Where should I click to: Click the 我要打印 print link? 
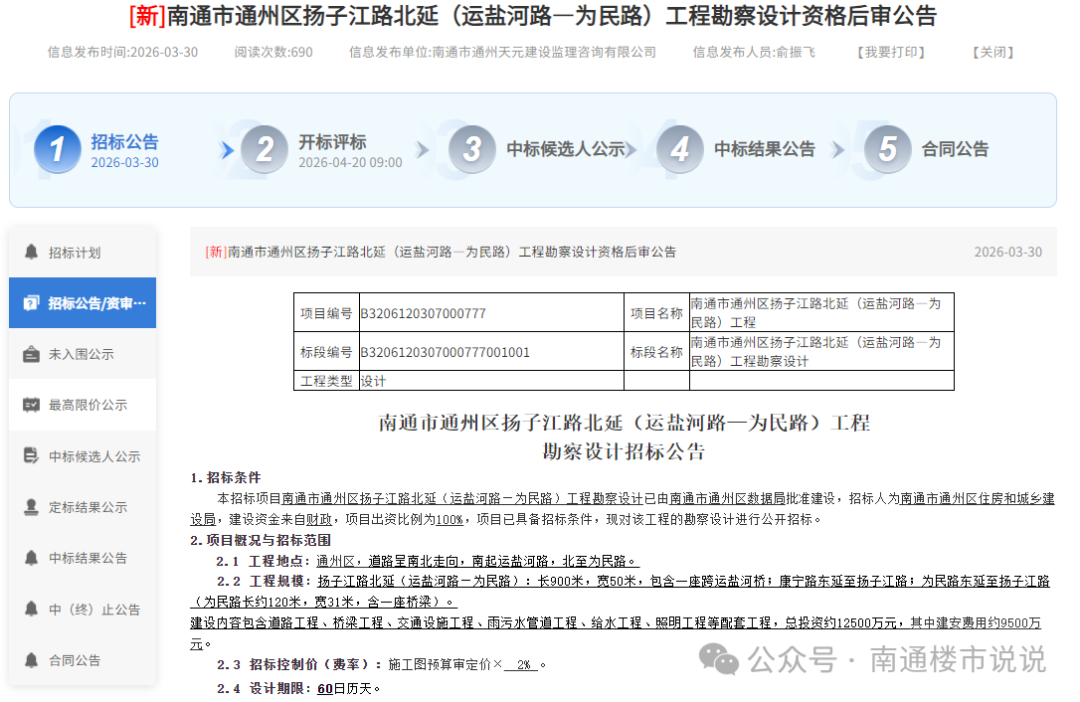(890, 52)
